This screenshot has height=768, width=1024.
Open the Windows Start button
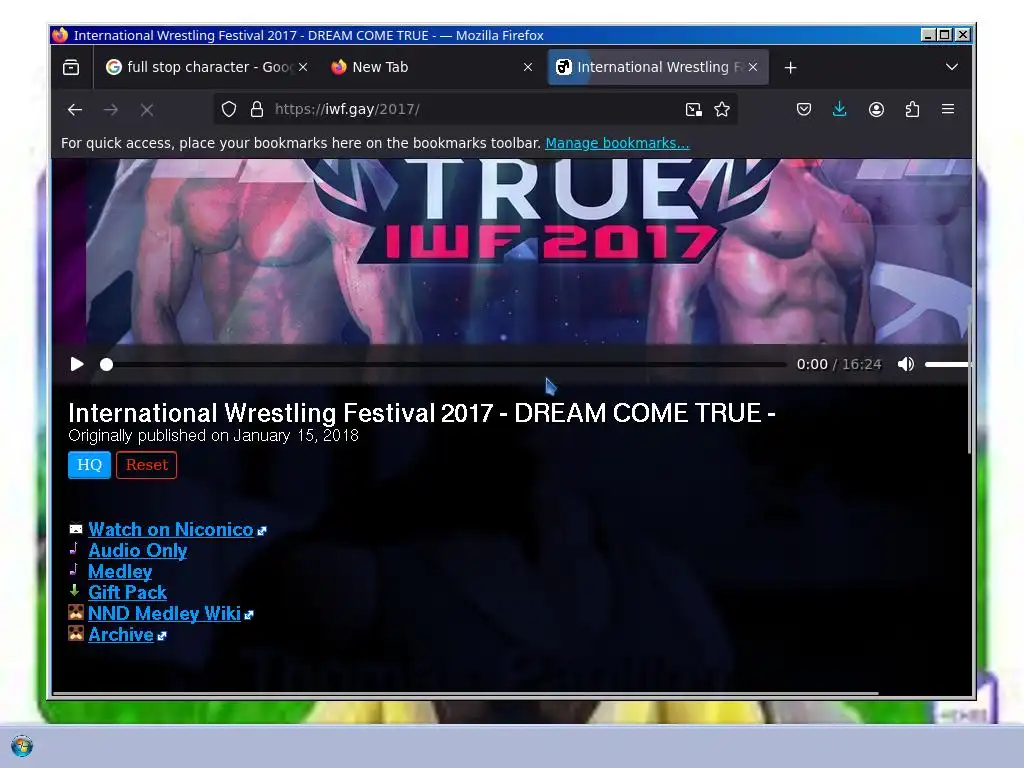(x=22, y=746)
